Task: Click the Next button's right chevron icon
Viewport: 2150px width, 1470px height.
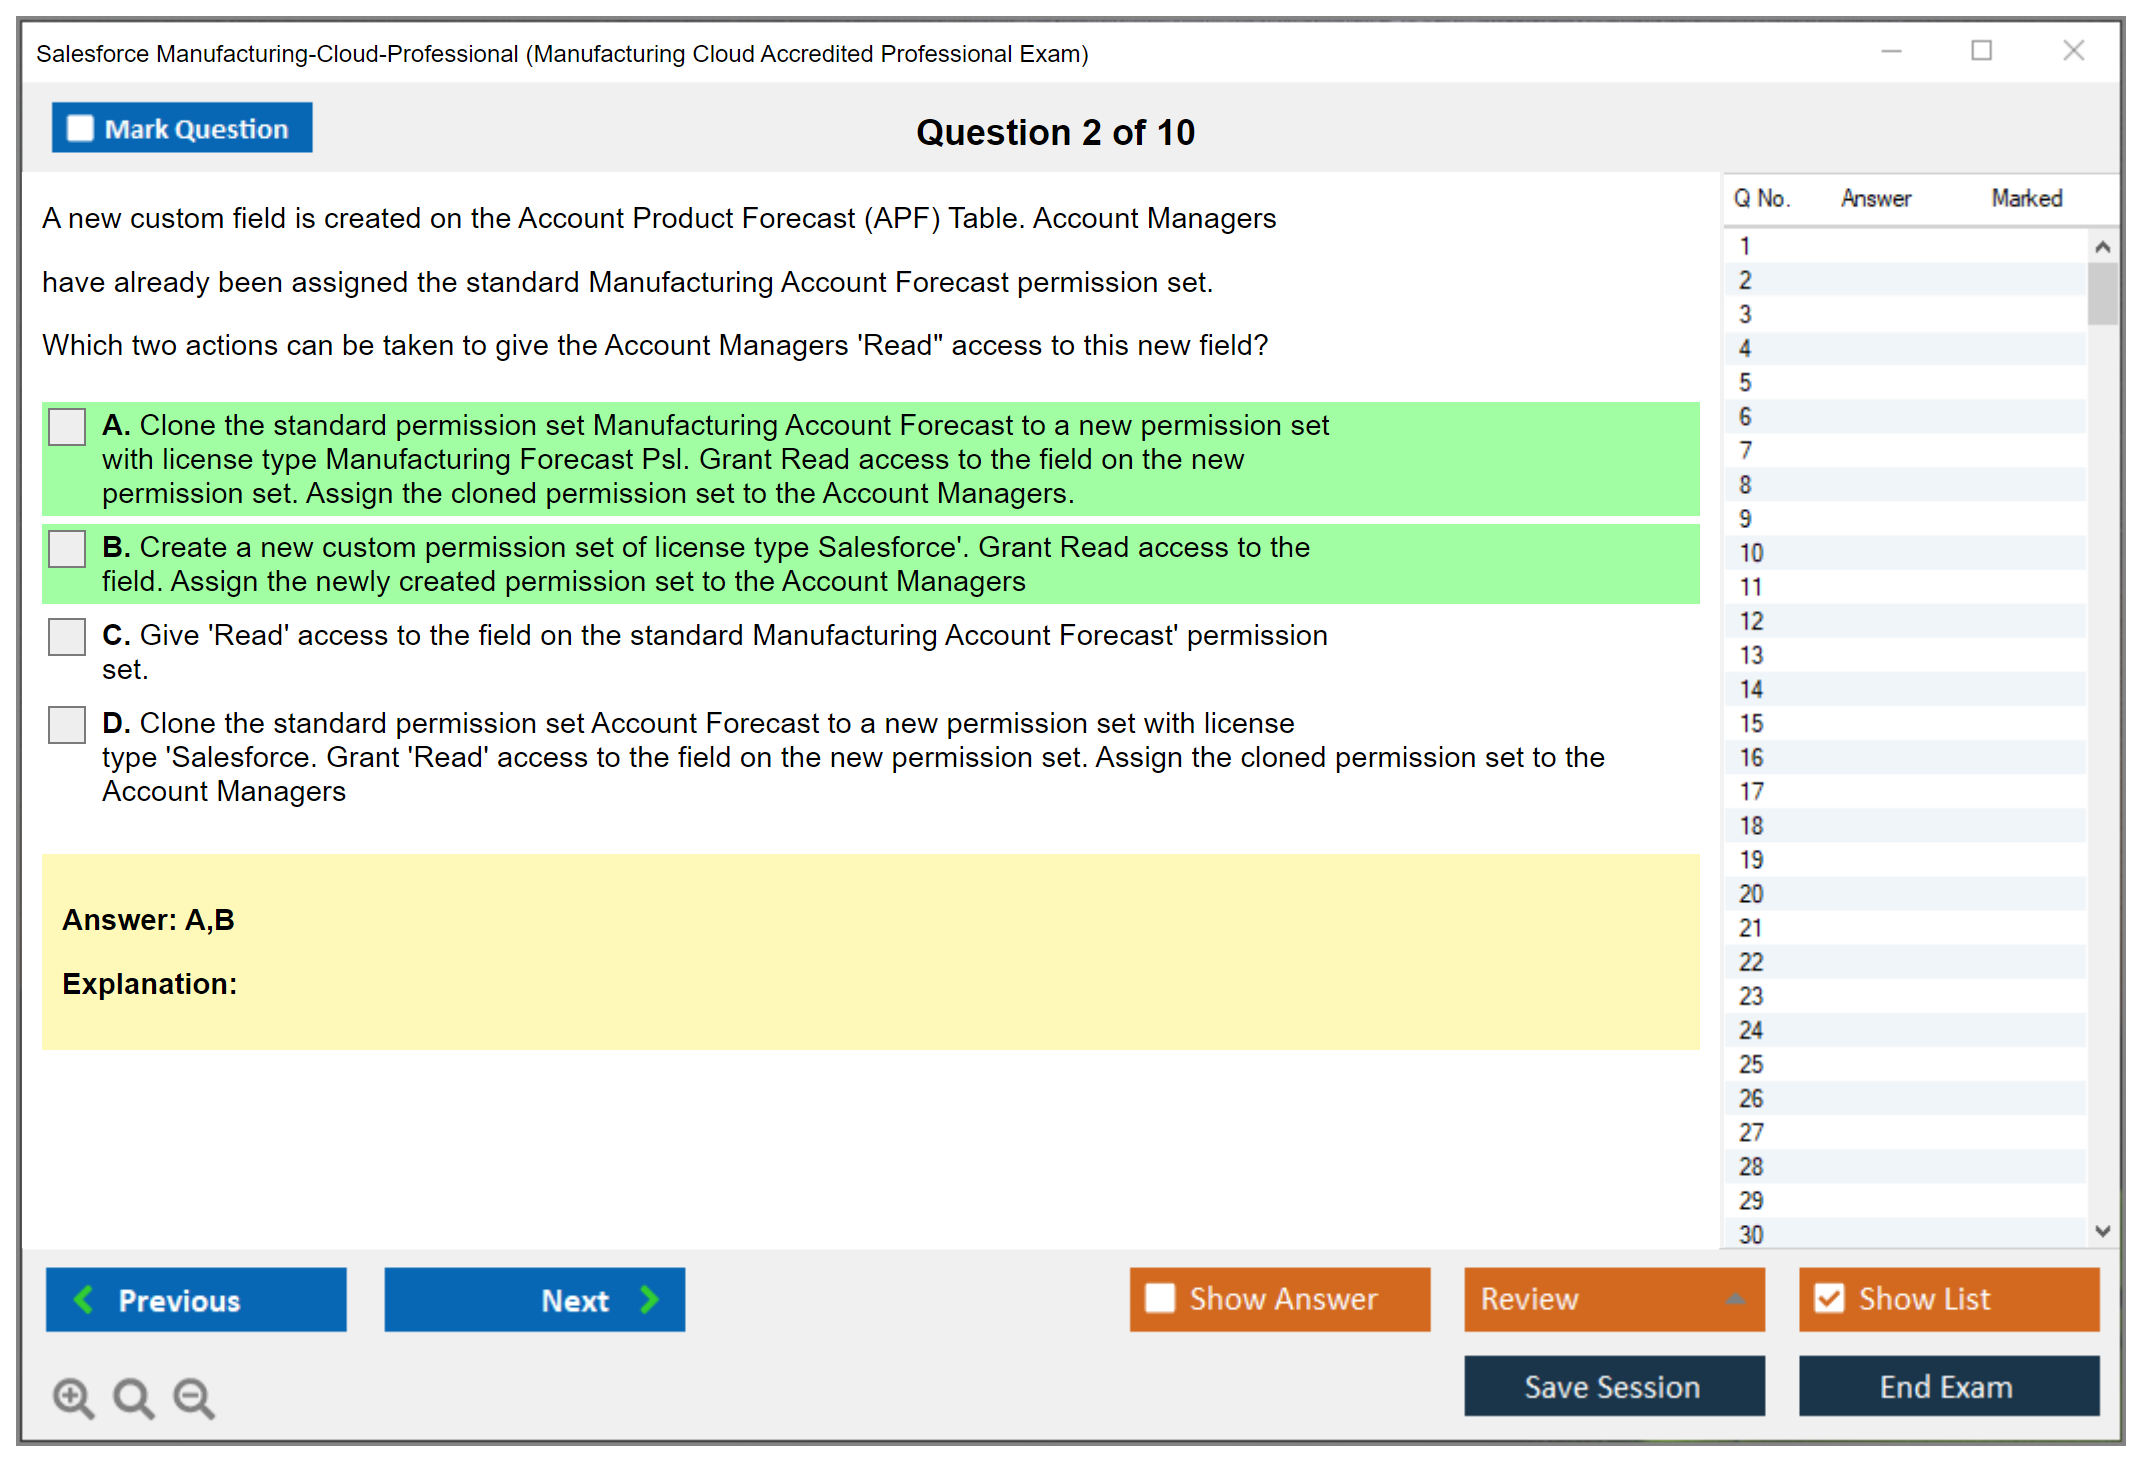Action: tap(649, 1299)
